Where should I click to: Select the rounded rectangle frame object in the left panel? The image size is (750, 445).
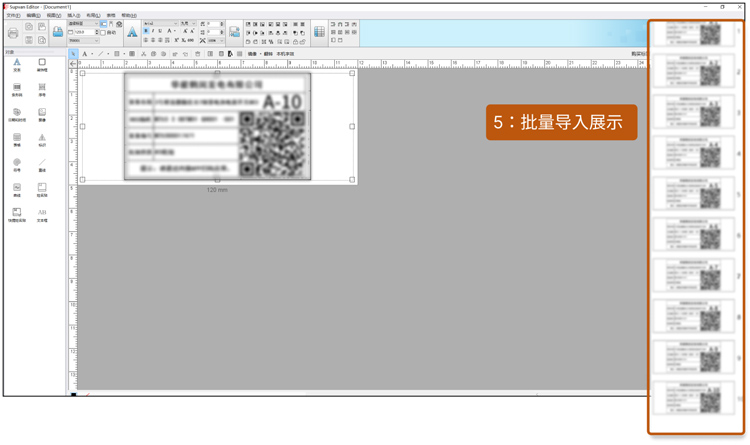(42, 65)
